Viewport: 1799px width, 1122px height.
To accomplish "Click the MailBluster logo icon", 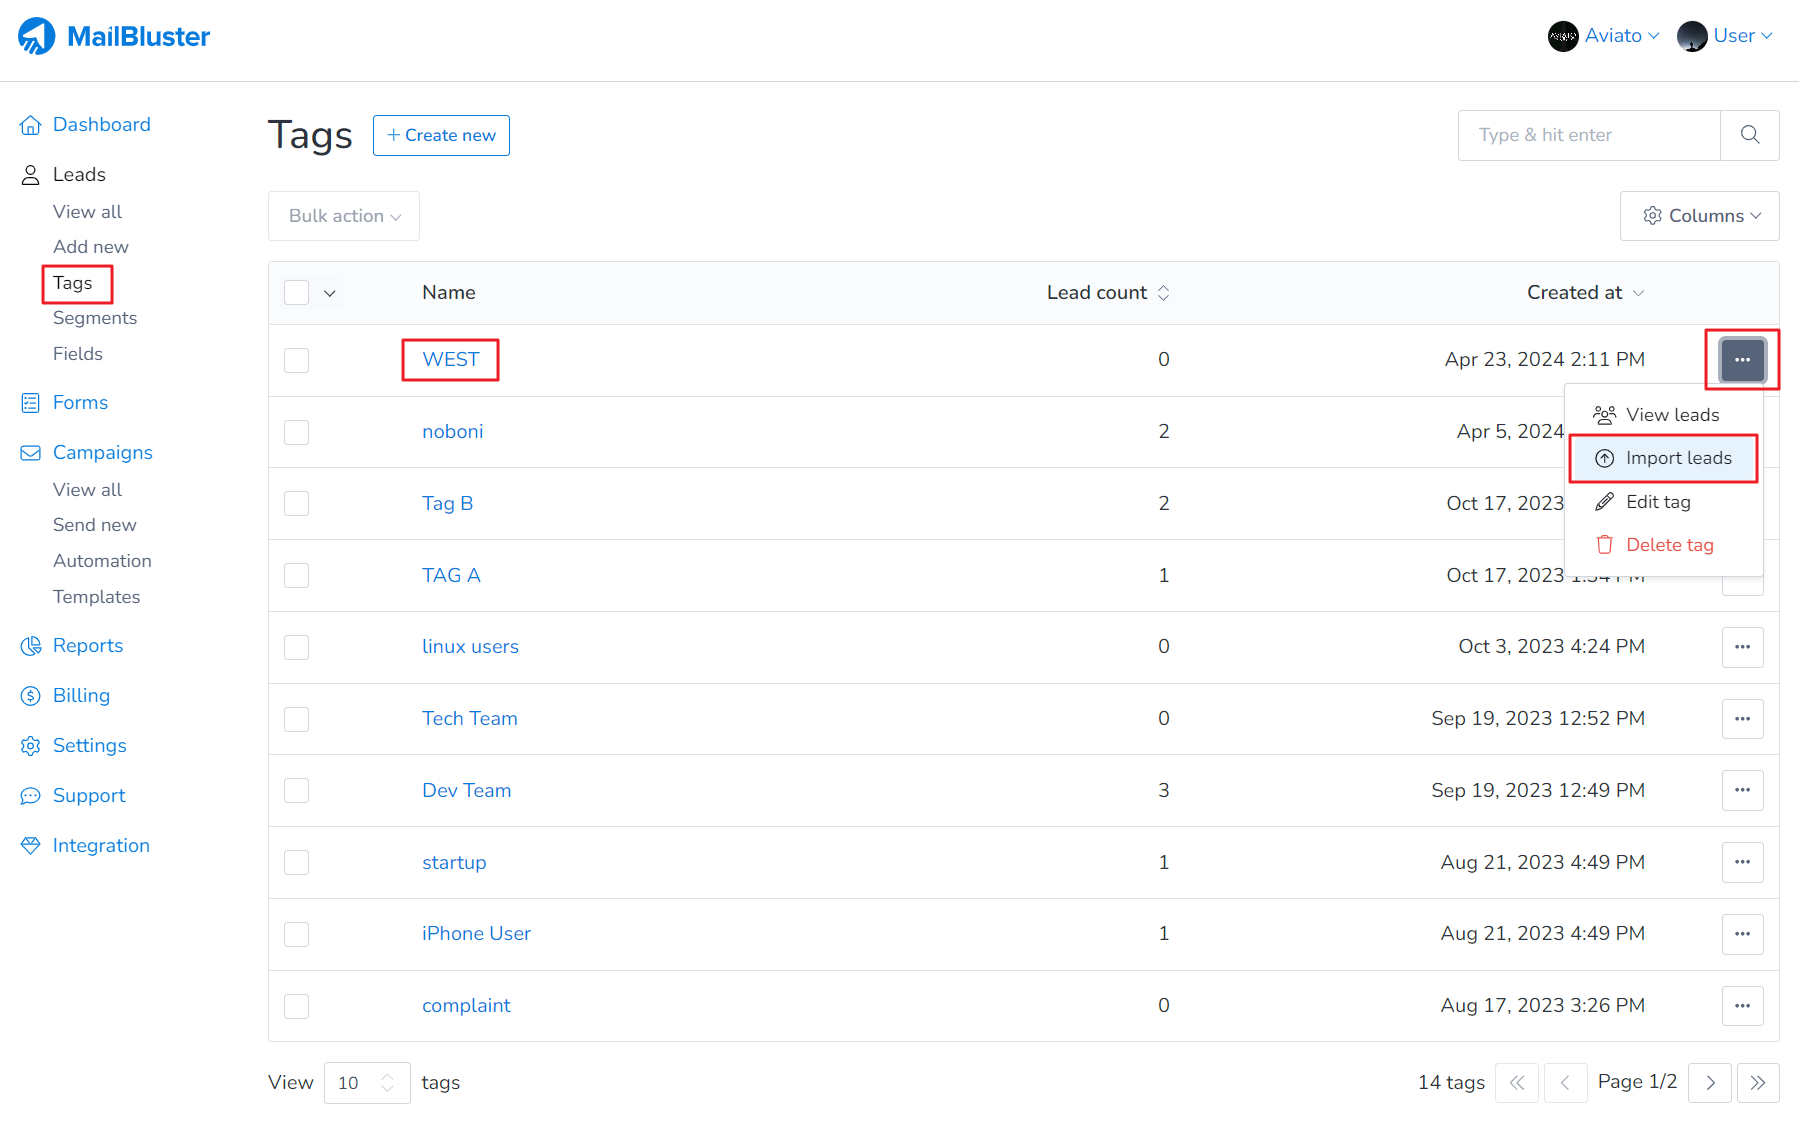I will pos(37,37).
